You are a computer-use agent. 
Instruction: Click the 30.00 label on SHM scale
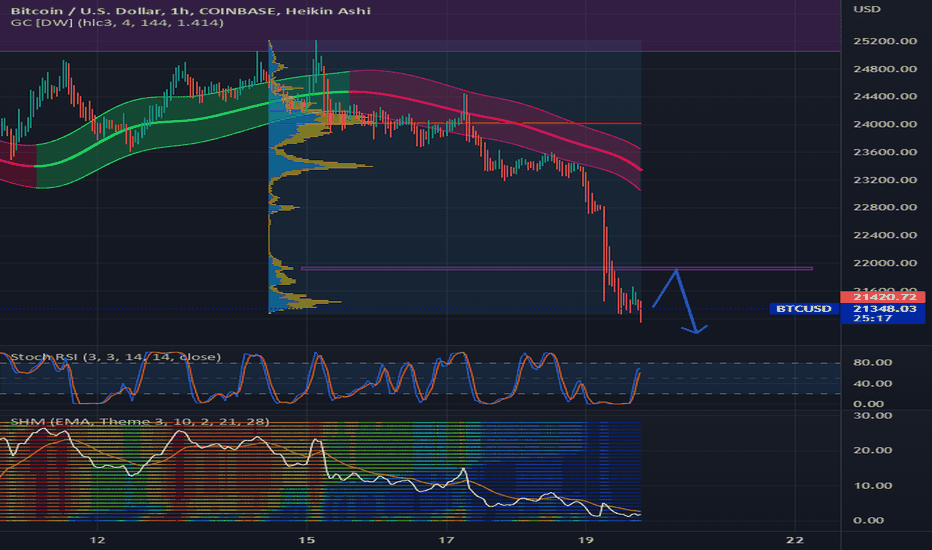coord(873,415)
